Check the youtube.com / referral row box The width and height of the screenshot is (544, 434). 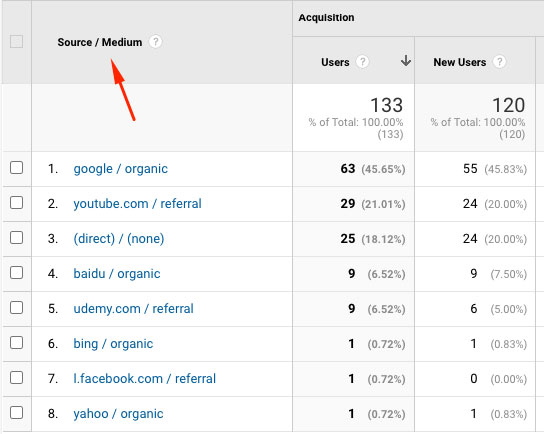click(16, 203)
